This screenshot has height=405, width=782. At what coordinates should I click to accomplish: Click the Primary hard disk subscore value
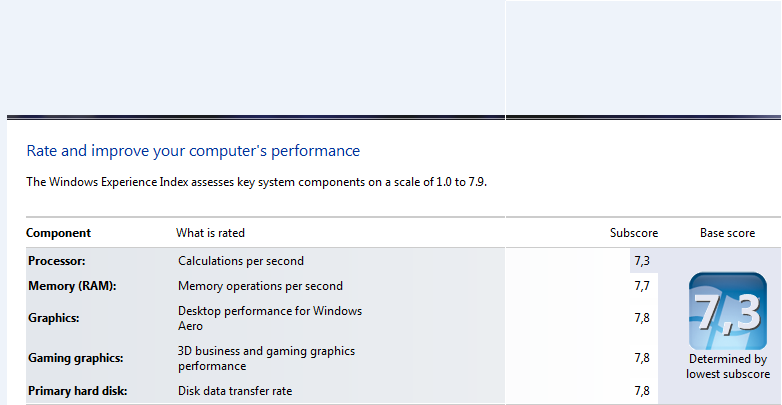(x=642, y=391)
